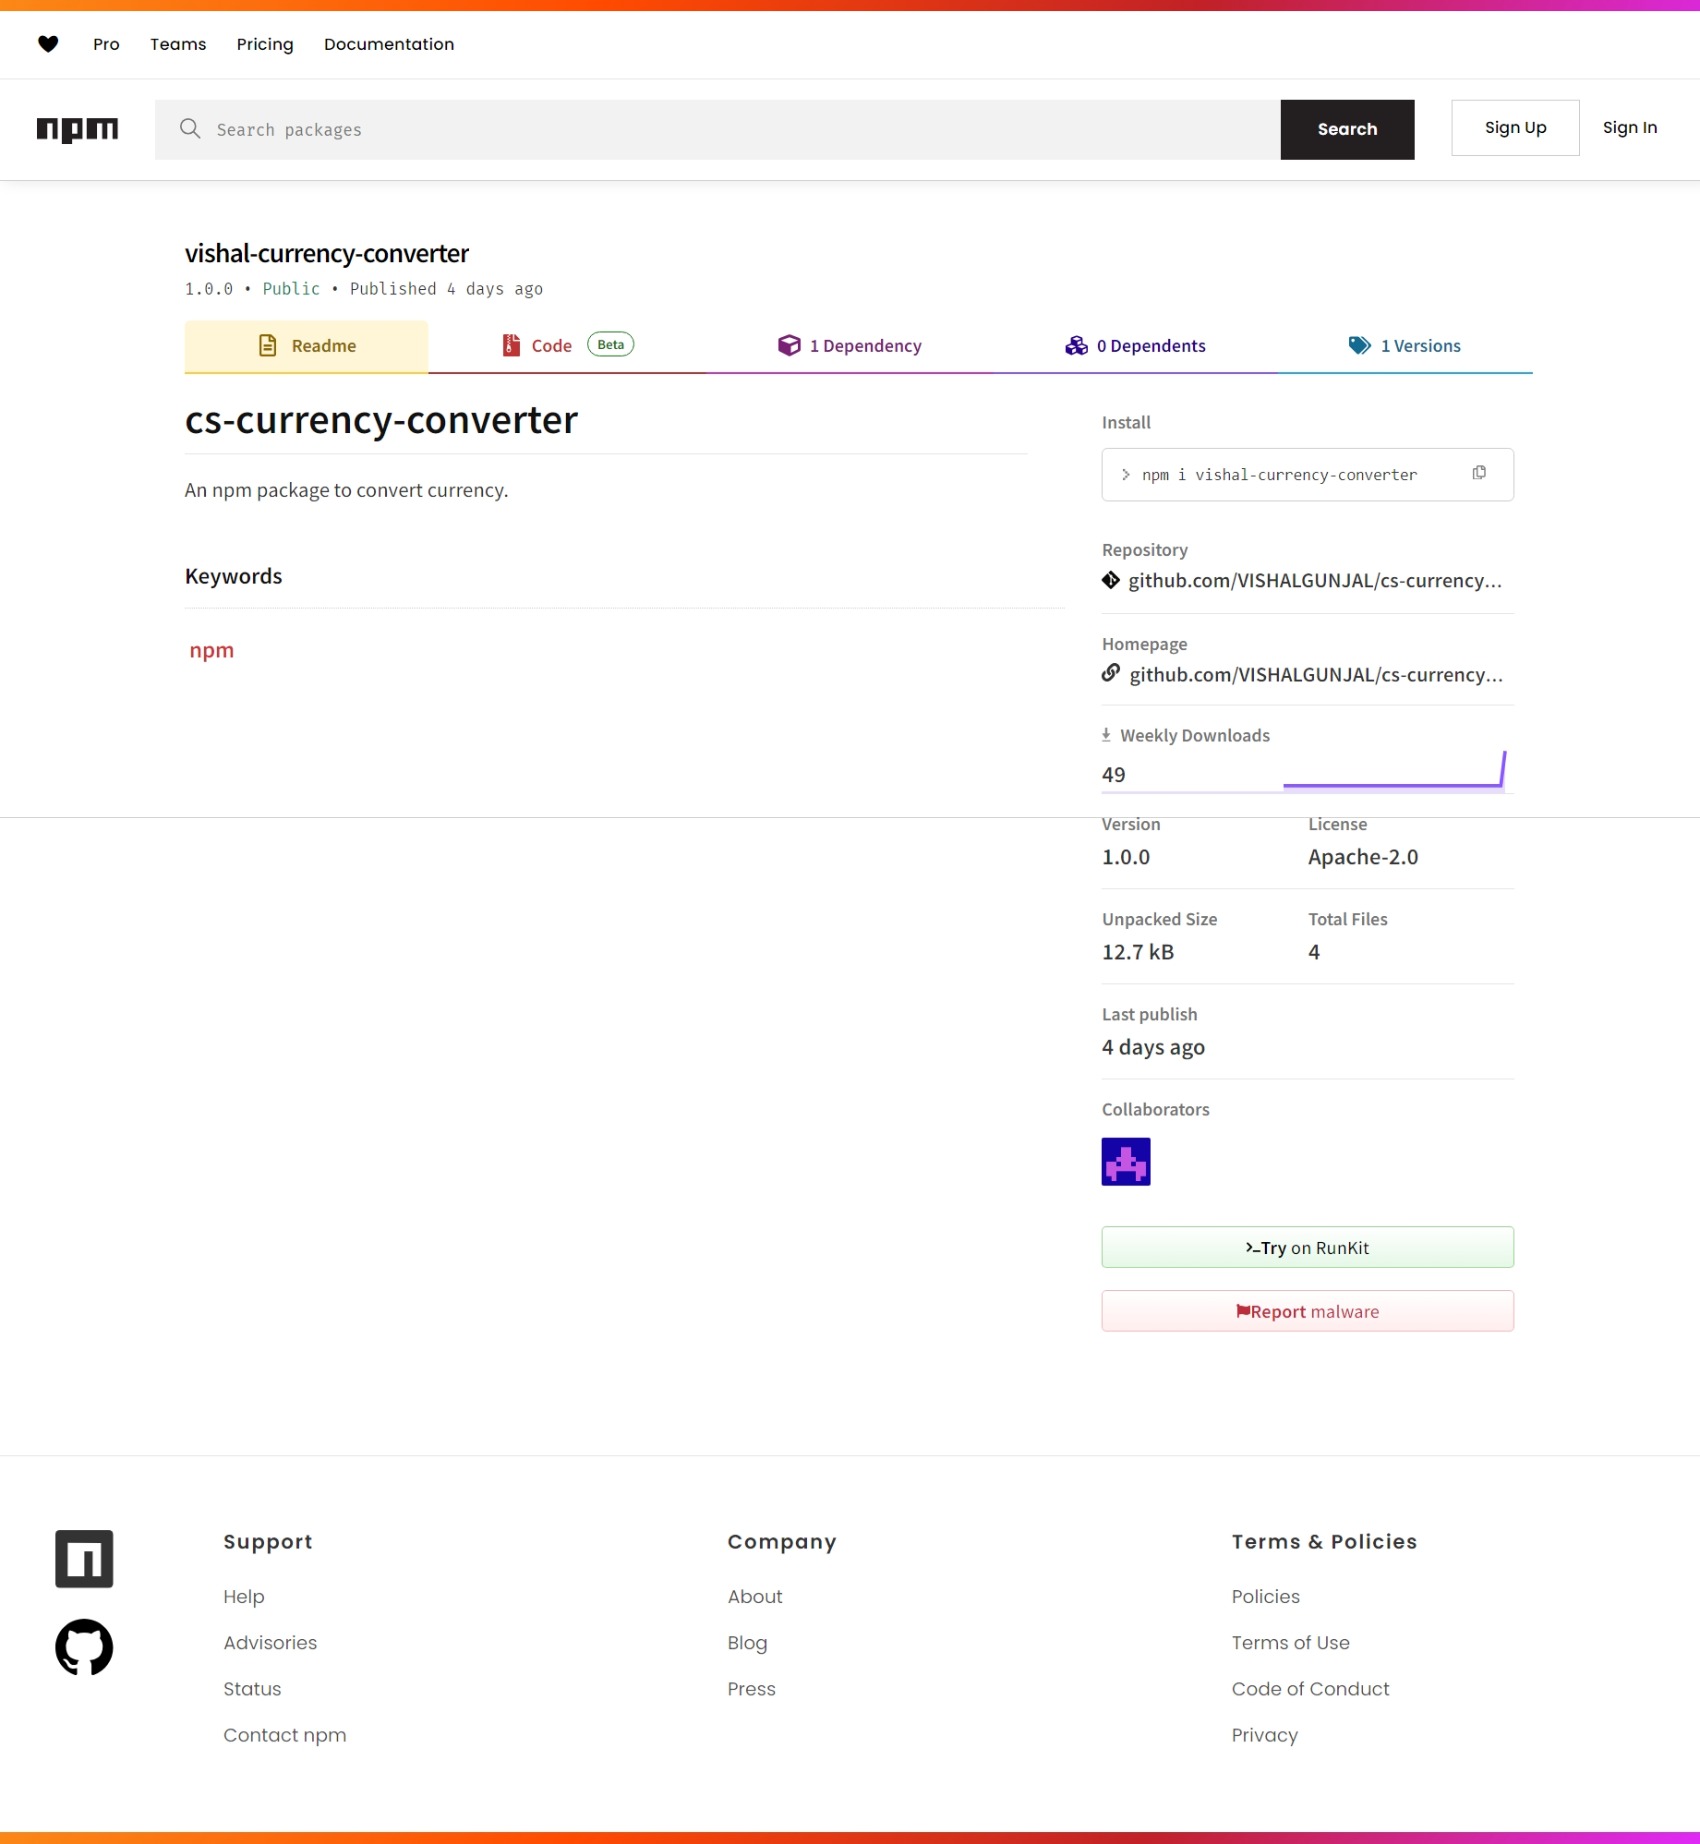1700x1844 pixels.
Task: Open the footer GitHub octocat logo
Action: [84, 1647]
